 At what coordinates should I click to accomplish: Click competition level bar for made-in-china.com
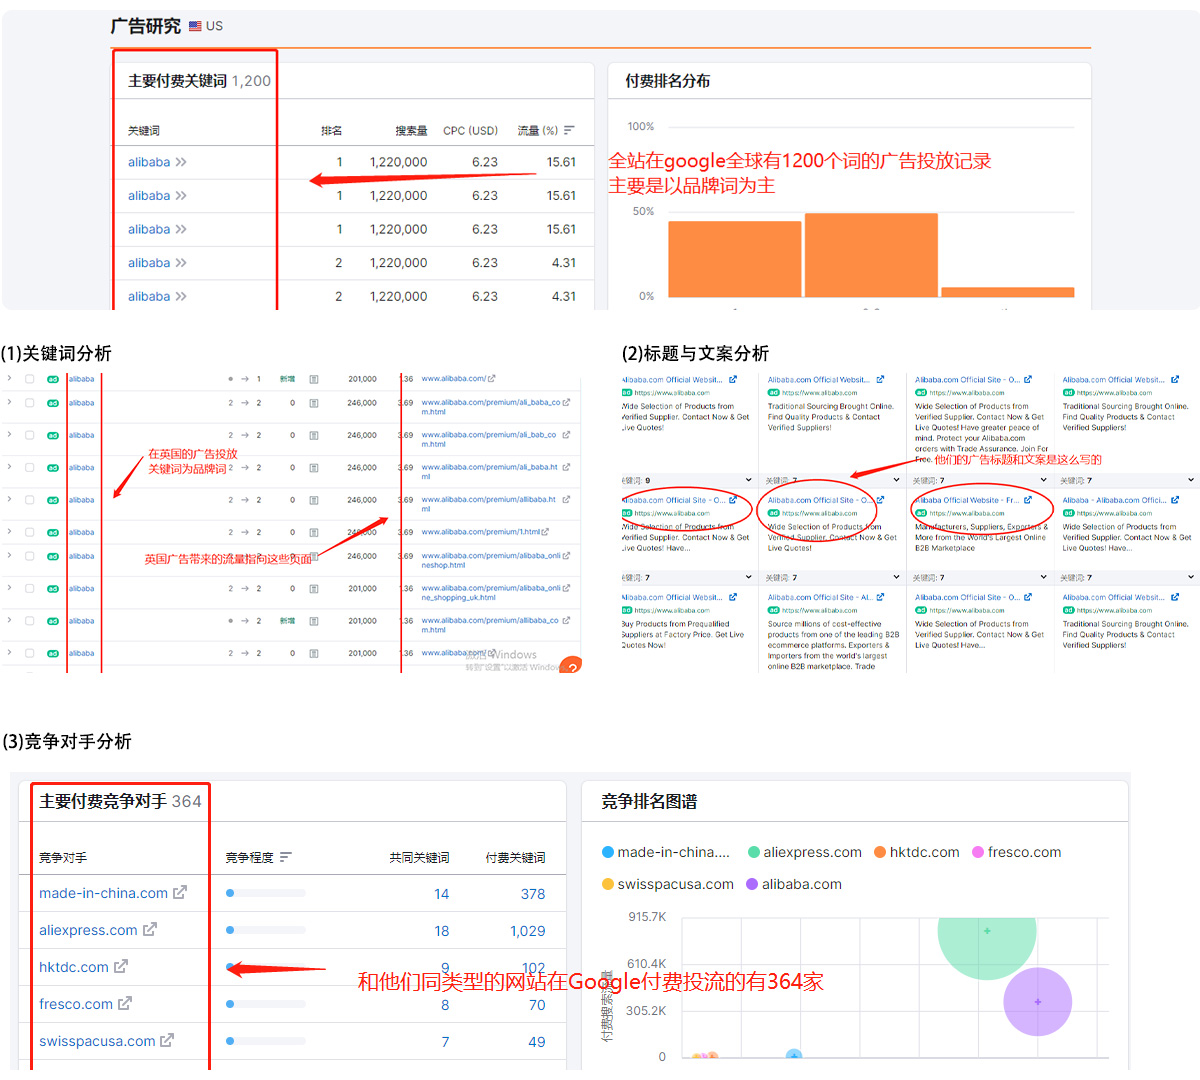266,893
